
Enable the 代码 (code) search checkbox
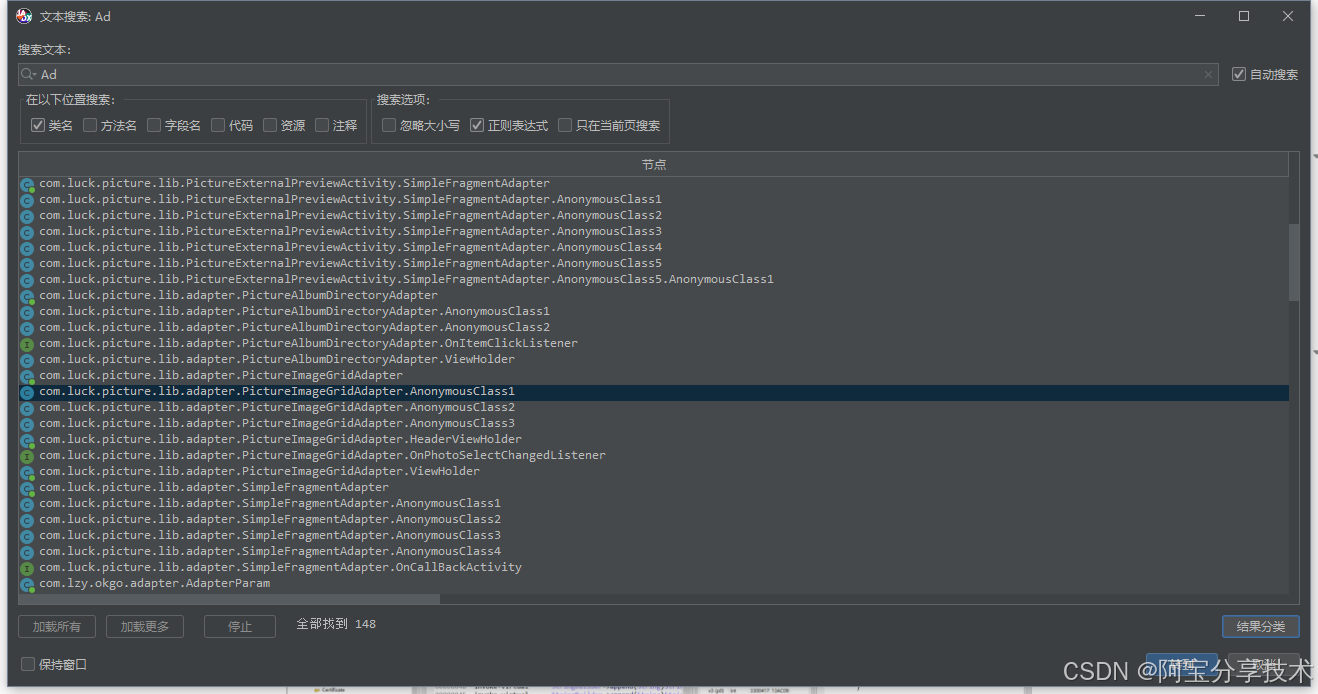218,125
